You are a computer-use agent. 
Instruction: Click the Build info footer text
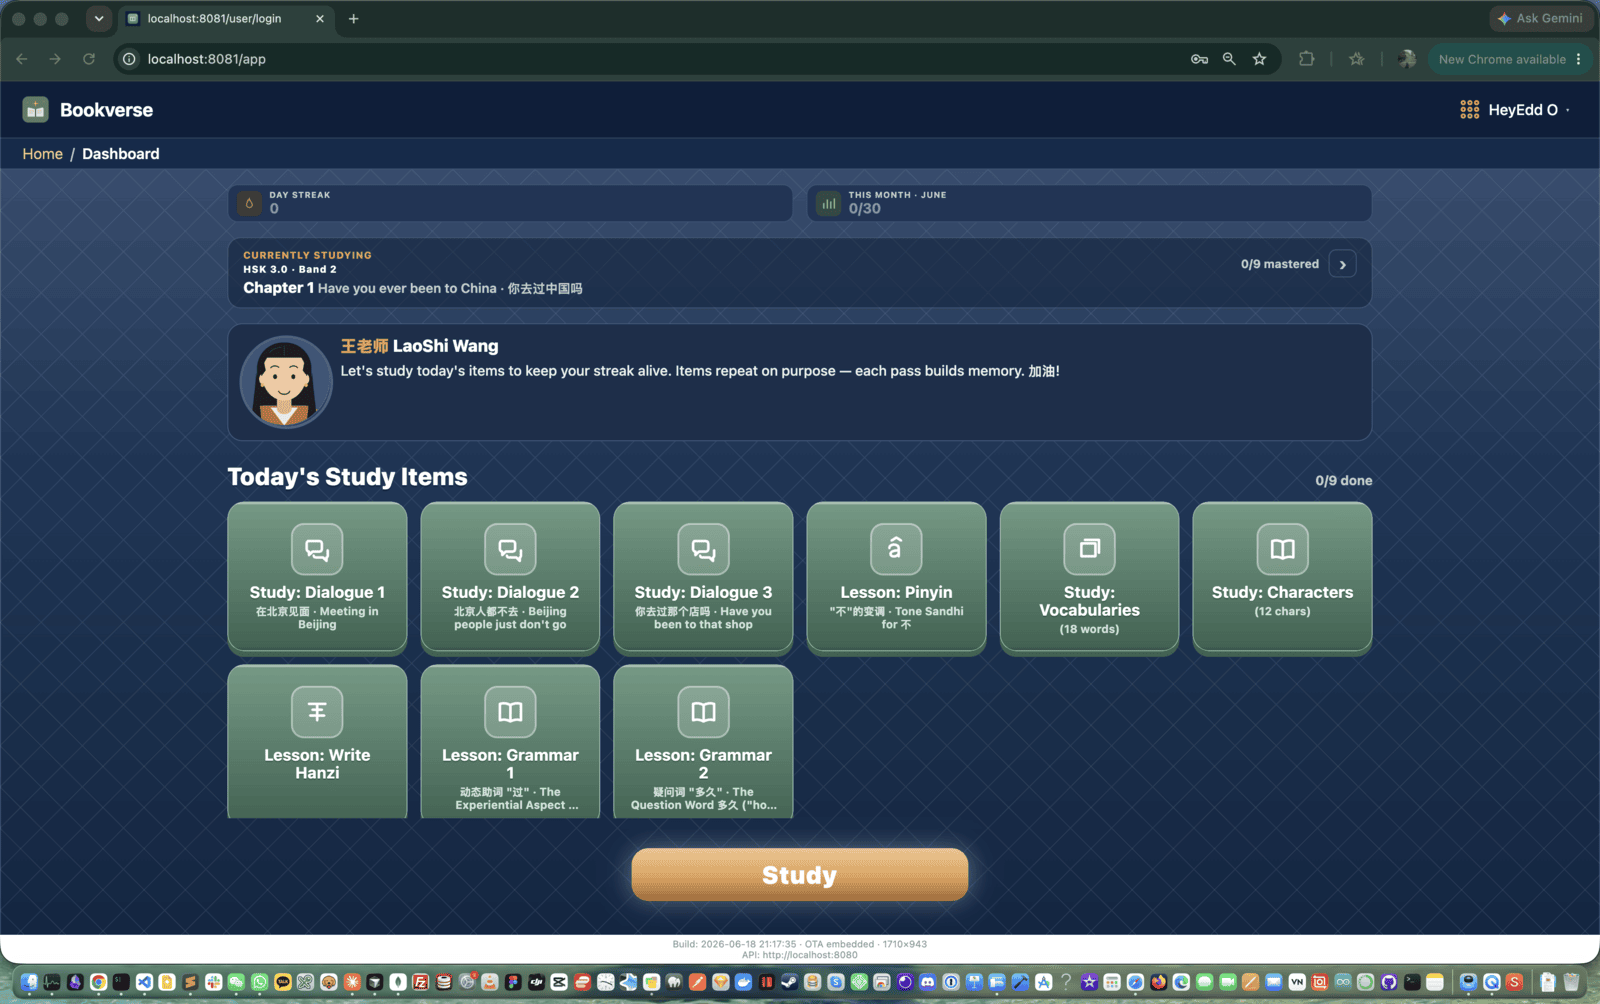pos(800,944)
